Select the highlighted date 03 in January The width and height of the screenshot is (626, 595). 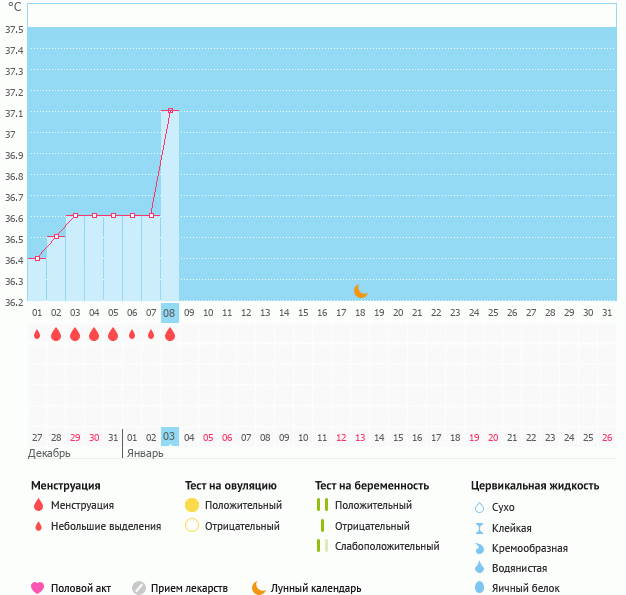pyautogui.click(x=170, y=437)
